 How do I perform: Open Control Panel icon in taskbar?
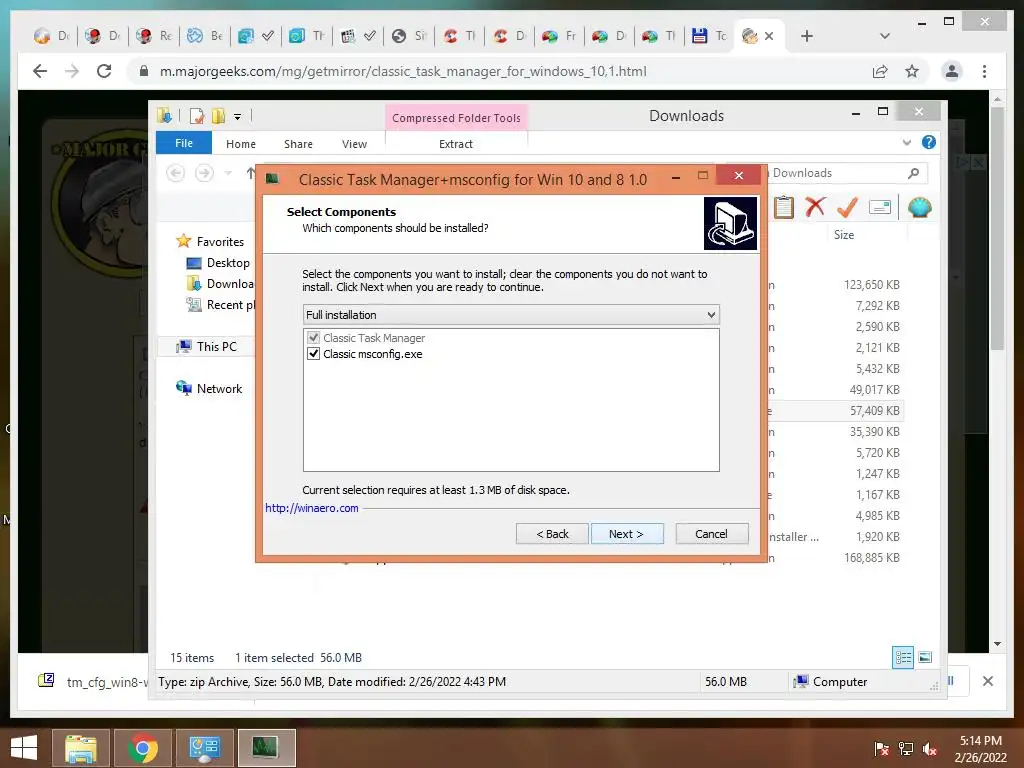pos(204,748)
